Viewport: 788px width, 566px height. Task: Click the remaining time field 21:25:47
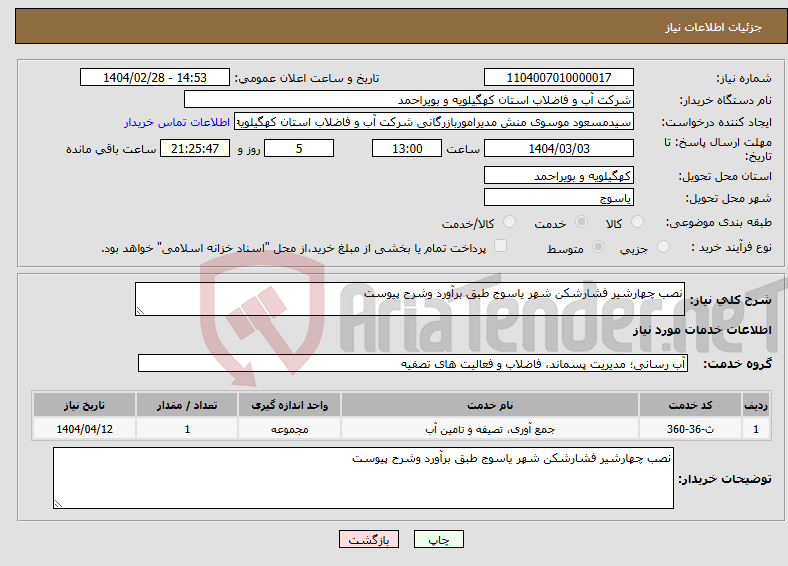pyautogui.click(x=195, y=148)
